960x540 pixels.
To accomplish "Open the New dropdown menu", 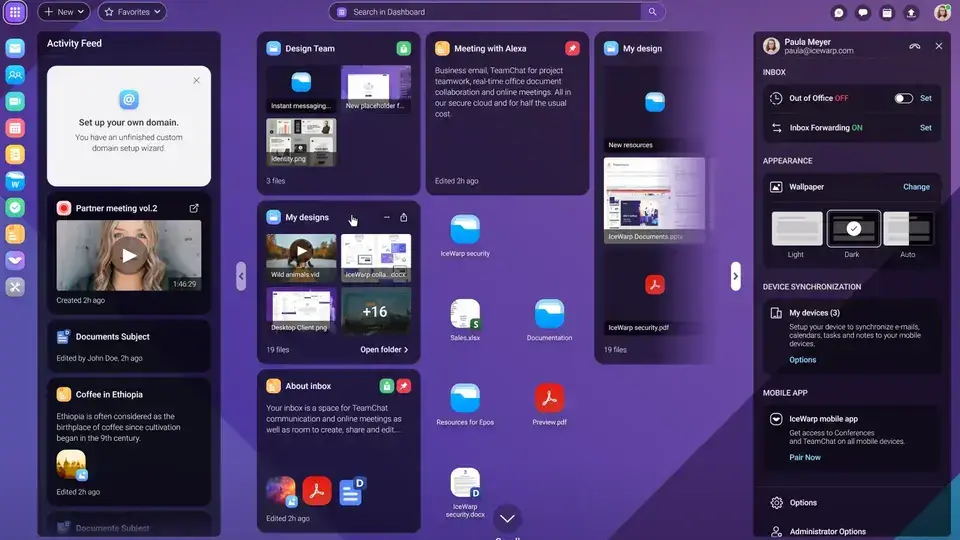I will [64, 12].
